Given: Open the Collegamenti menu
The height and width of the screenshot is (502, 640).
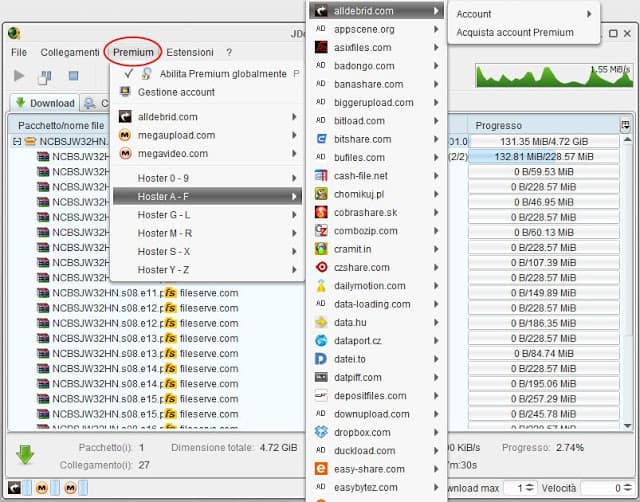Looking at the screenshot, I should pos(70,52).
